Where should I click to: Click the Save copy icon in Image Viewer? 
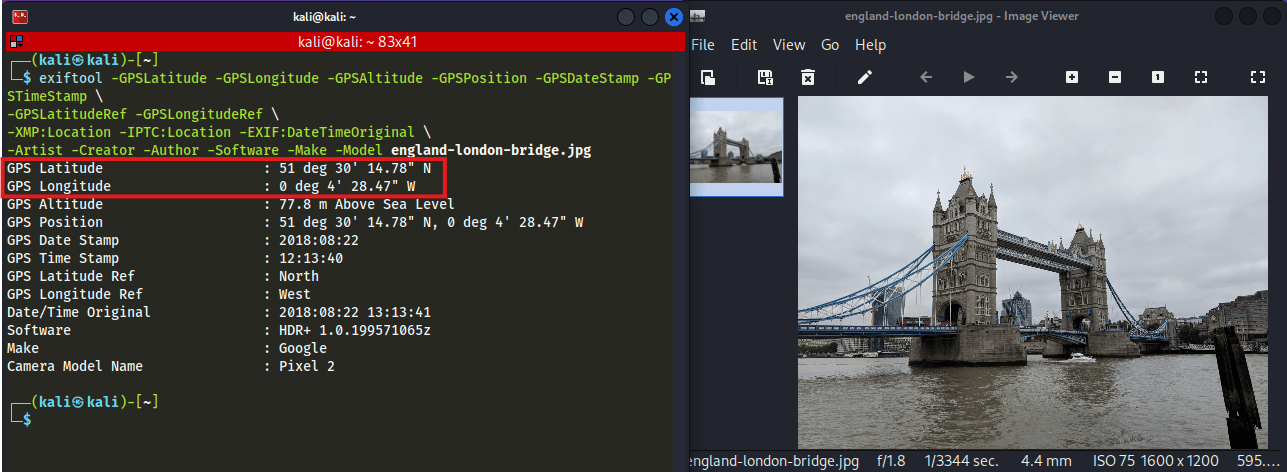tap(766, 77)
